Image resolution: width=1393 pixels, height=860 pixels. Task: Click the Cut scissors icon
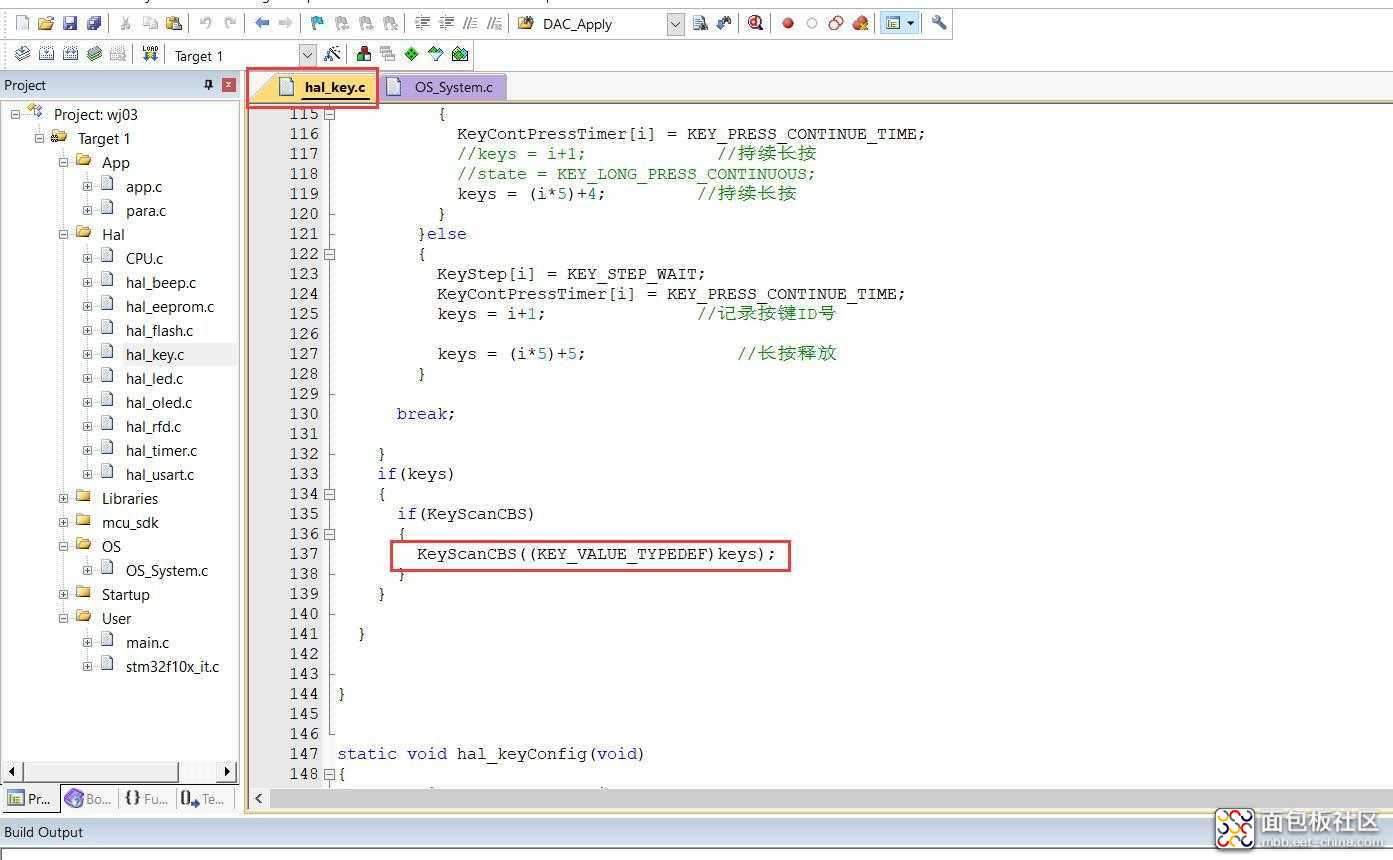click(126, 23)
